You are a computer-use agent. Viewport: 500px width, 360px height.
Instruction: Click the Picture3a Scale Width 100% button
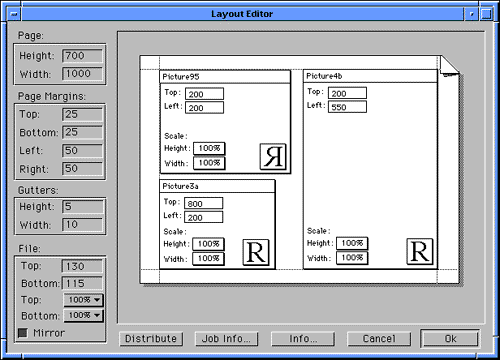209,259
